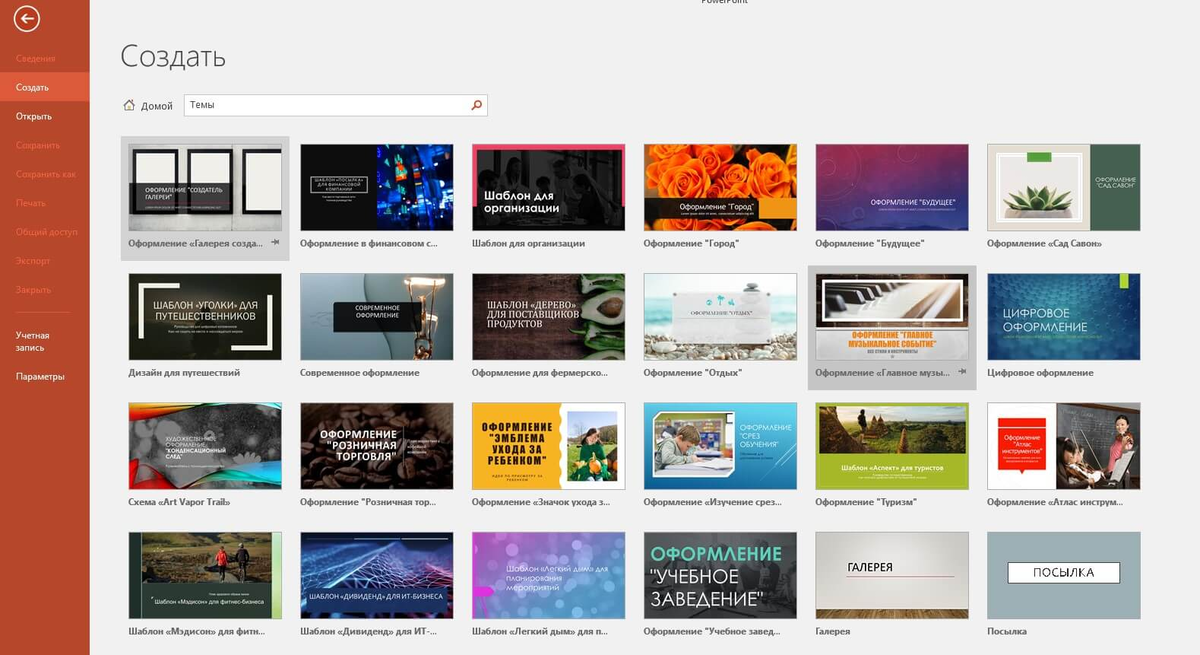The image size is (1200, 655).
Task: Select «Сад Савон» succulent thumbnail
Action: tap(1064, 187)
